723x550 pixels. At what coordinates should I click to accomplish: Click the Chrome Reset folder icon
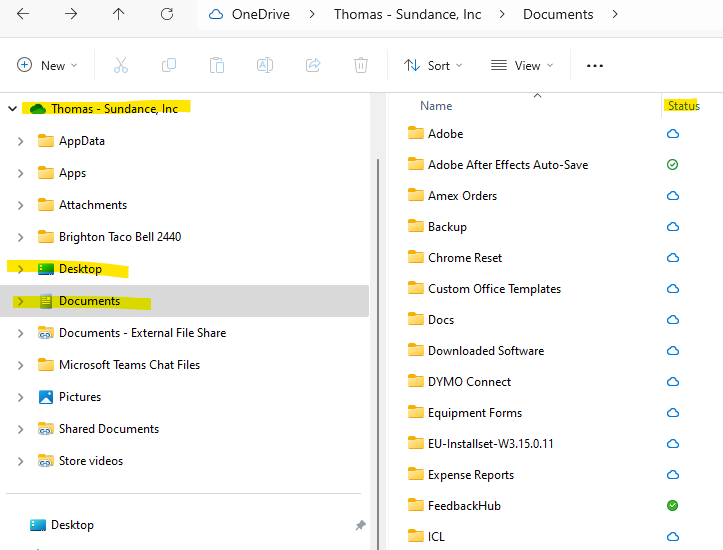click(415, 257)
